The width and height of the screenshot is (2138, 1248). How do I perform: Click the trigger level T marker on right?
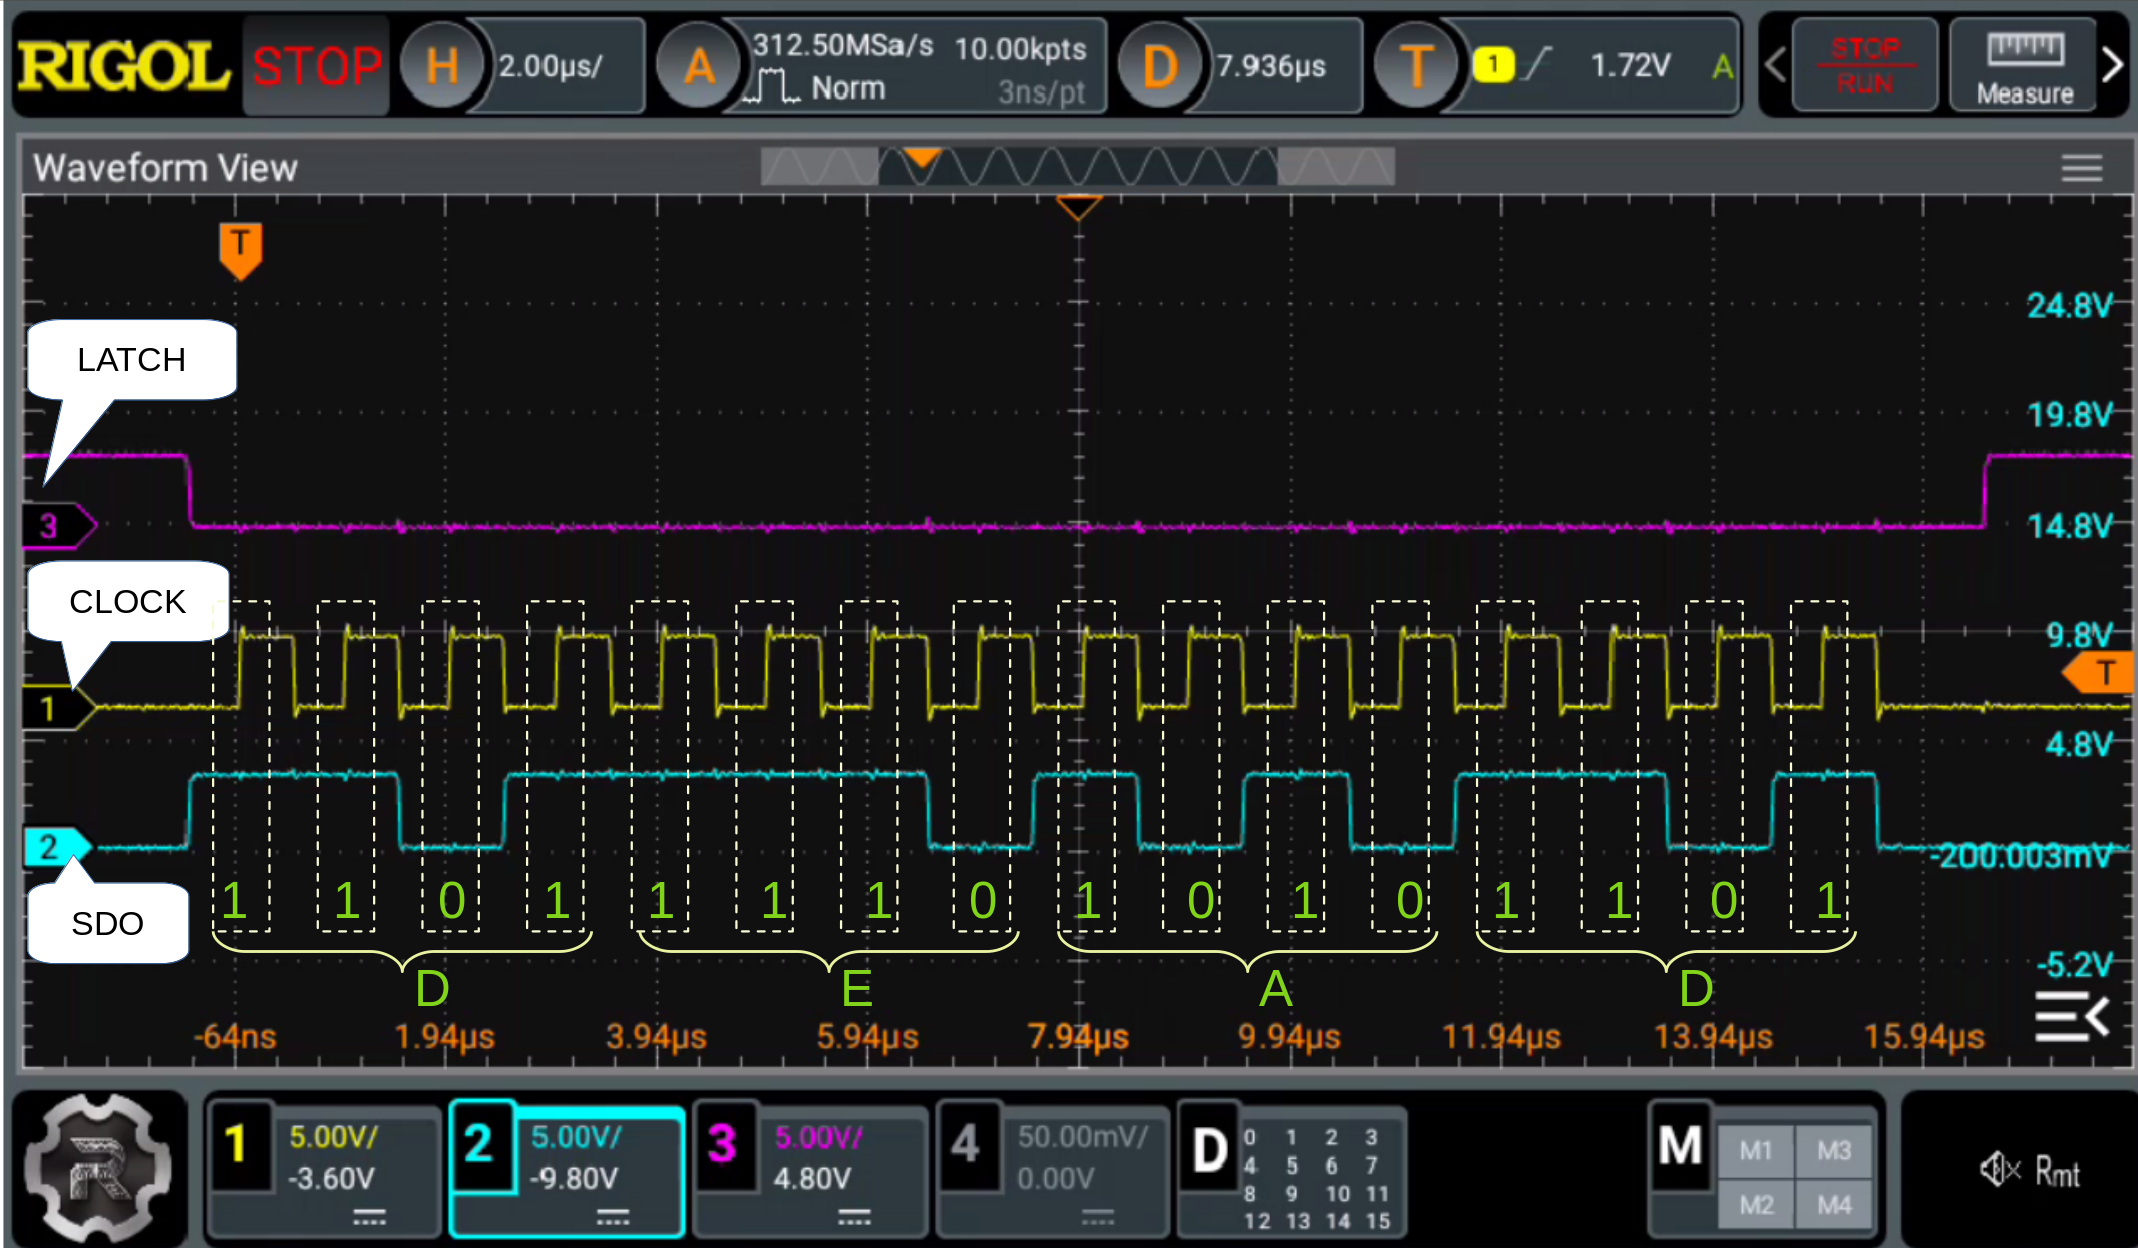(x=2099, y=673)
